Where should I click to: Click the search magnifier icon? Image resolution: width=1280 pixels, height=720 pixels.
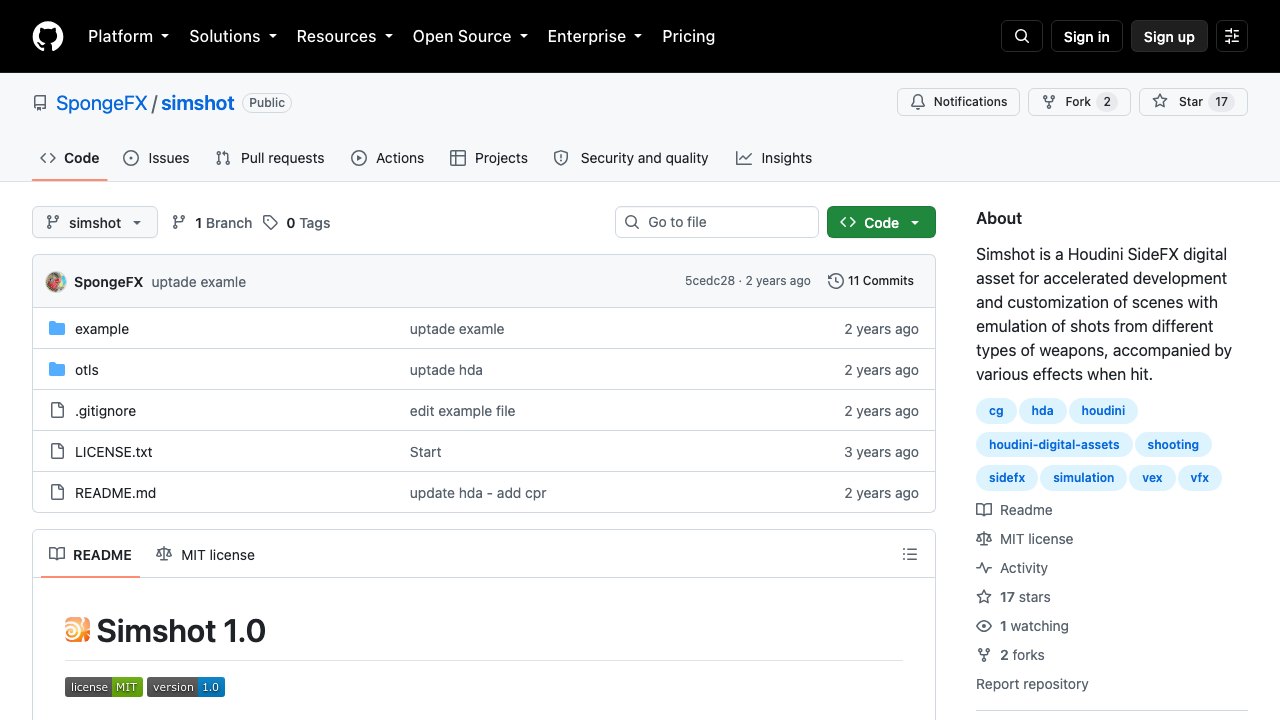pos(1022,36)
